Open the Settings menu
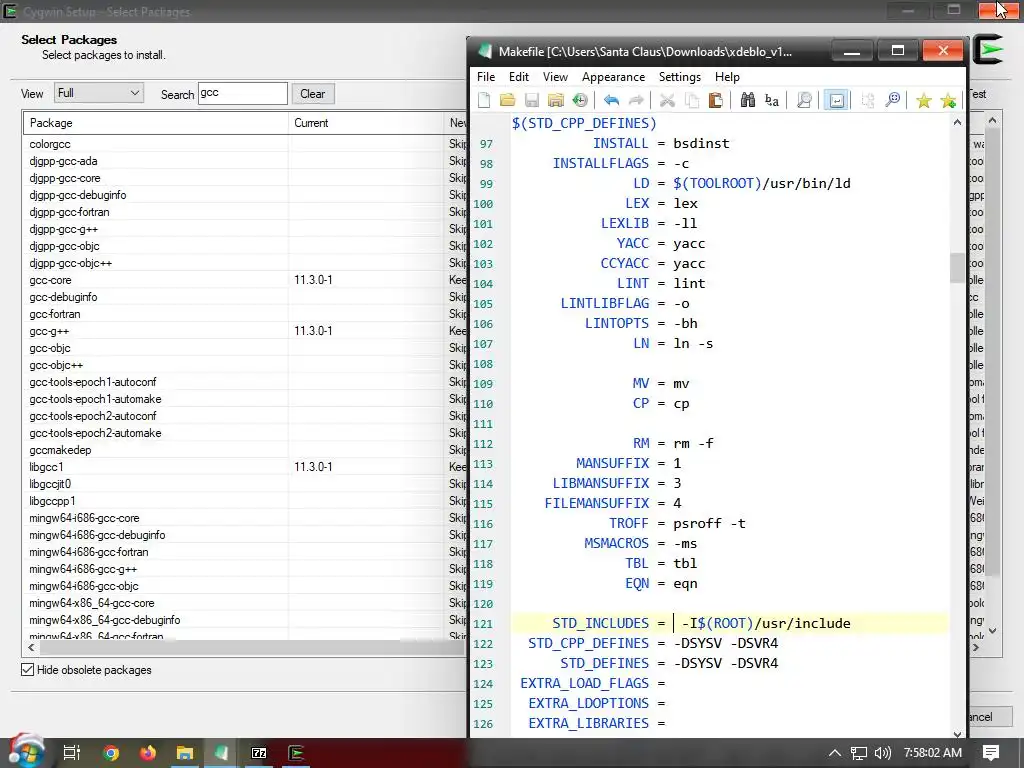Screen dimensions: 1024x768 pyautogui.click(x=680, y=77)
